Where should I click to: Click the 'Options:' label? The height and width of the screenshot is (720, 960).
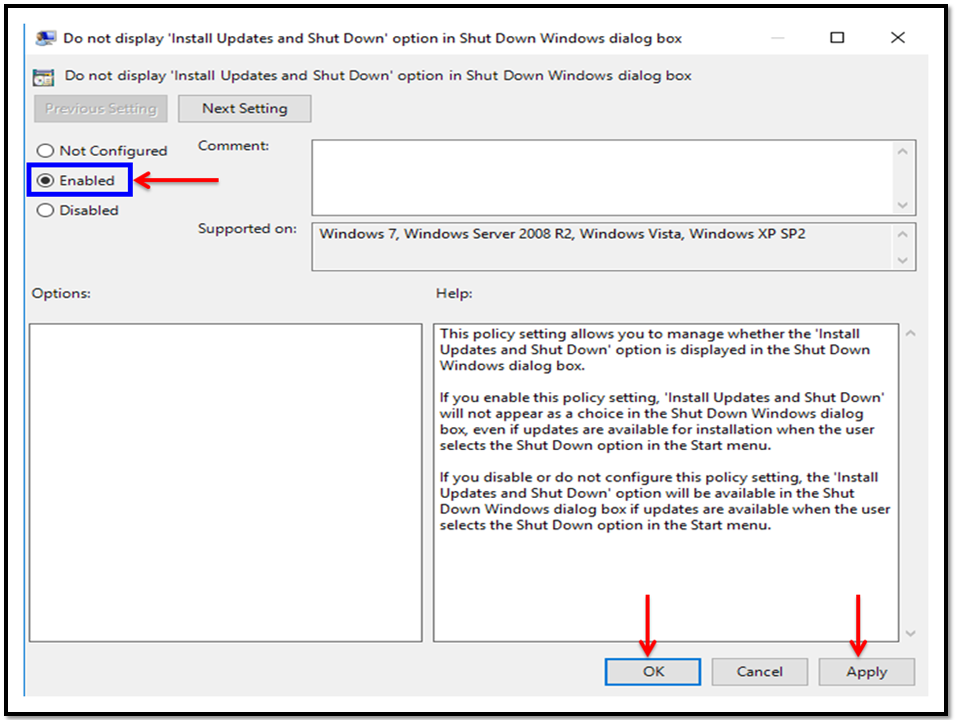tap(61, 293)
